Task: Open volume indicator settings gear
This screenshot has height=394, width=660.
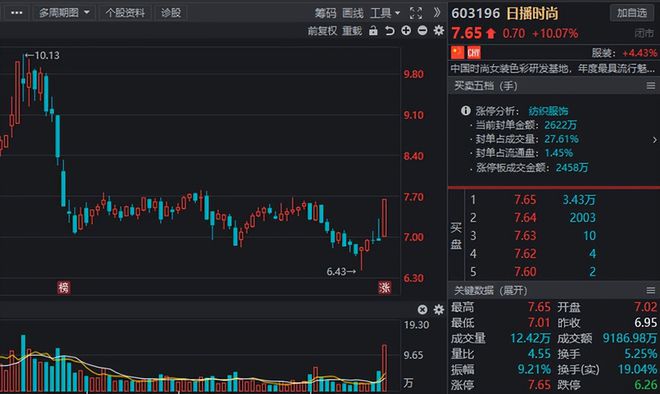Action: point(439,310)
